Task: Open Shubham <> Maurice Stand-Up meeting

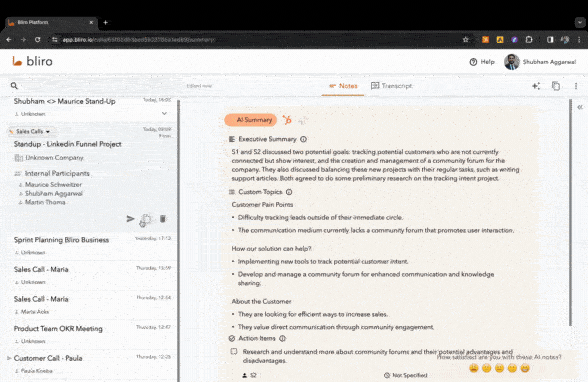Action: click(64, 101)
